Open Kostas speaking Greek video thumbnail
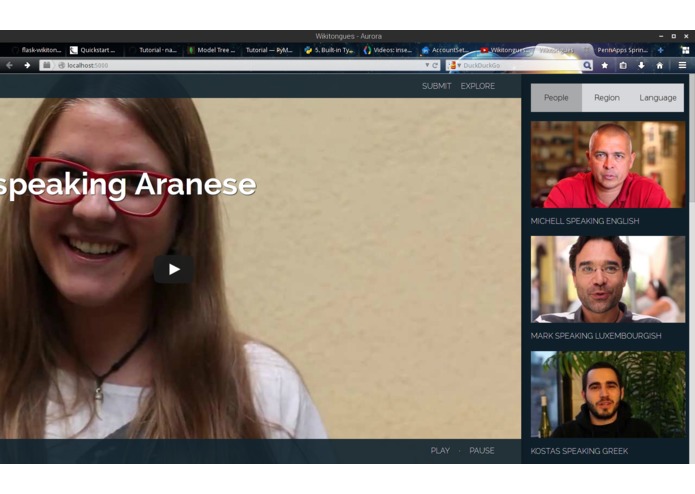 pos(608,394)
